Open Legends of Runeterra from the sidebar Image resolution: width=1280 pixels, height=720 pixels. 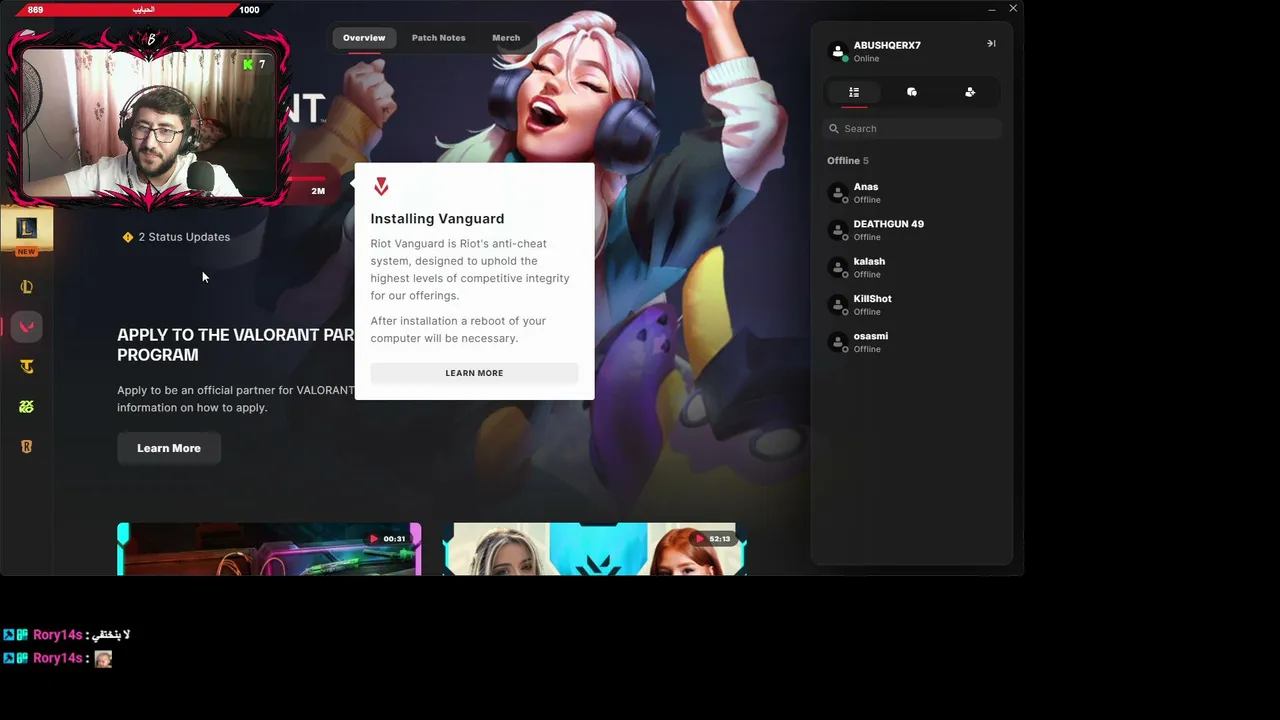[x=27, y=447]
